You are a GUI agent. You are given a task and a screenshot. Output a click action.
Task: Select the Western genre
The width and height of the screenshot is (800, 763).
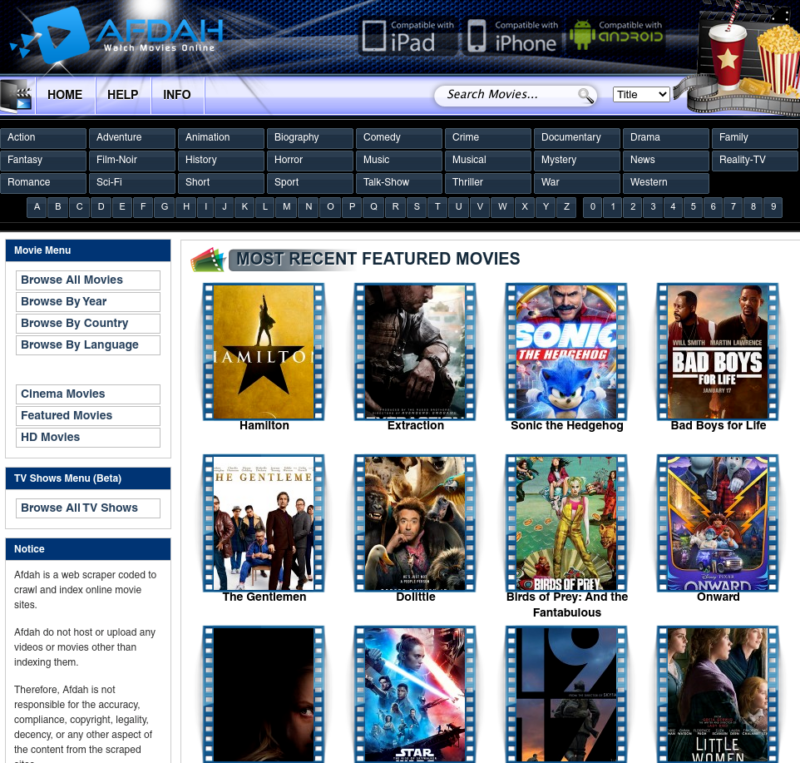click(x=666, y=183)
